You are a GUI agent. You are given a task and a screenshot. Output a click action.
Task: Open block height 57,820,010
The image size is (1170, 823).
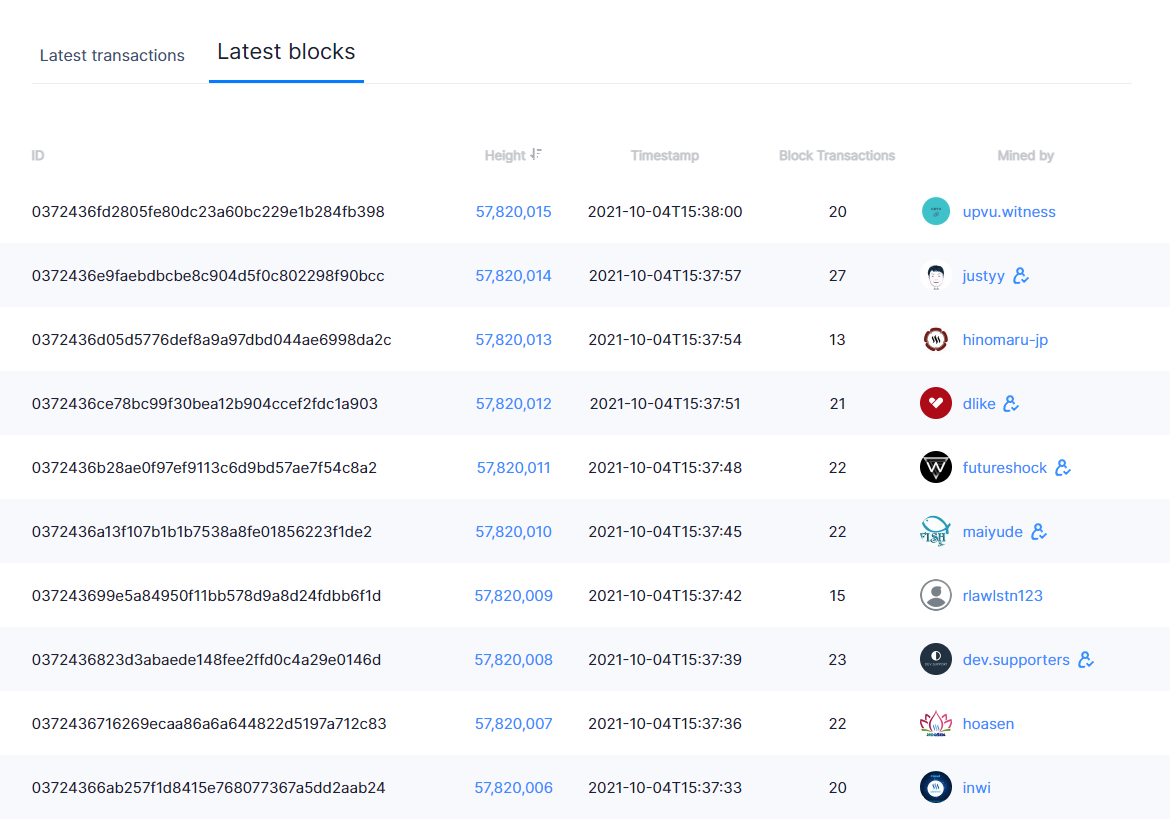point(513,532)
